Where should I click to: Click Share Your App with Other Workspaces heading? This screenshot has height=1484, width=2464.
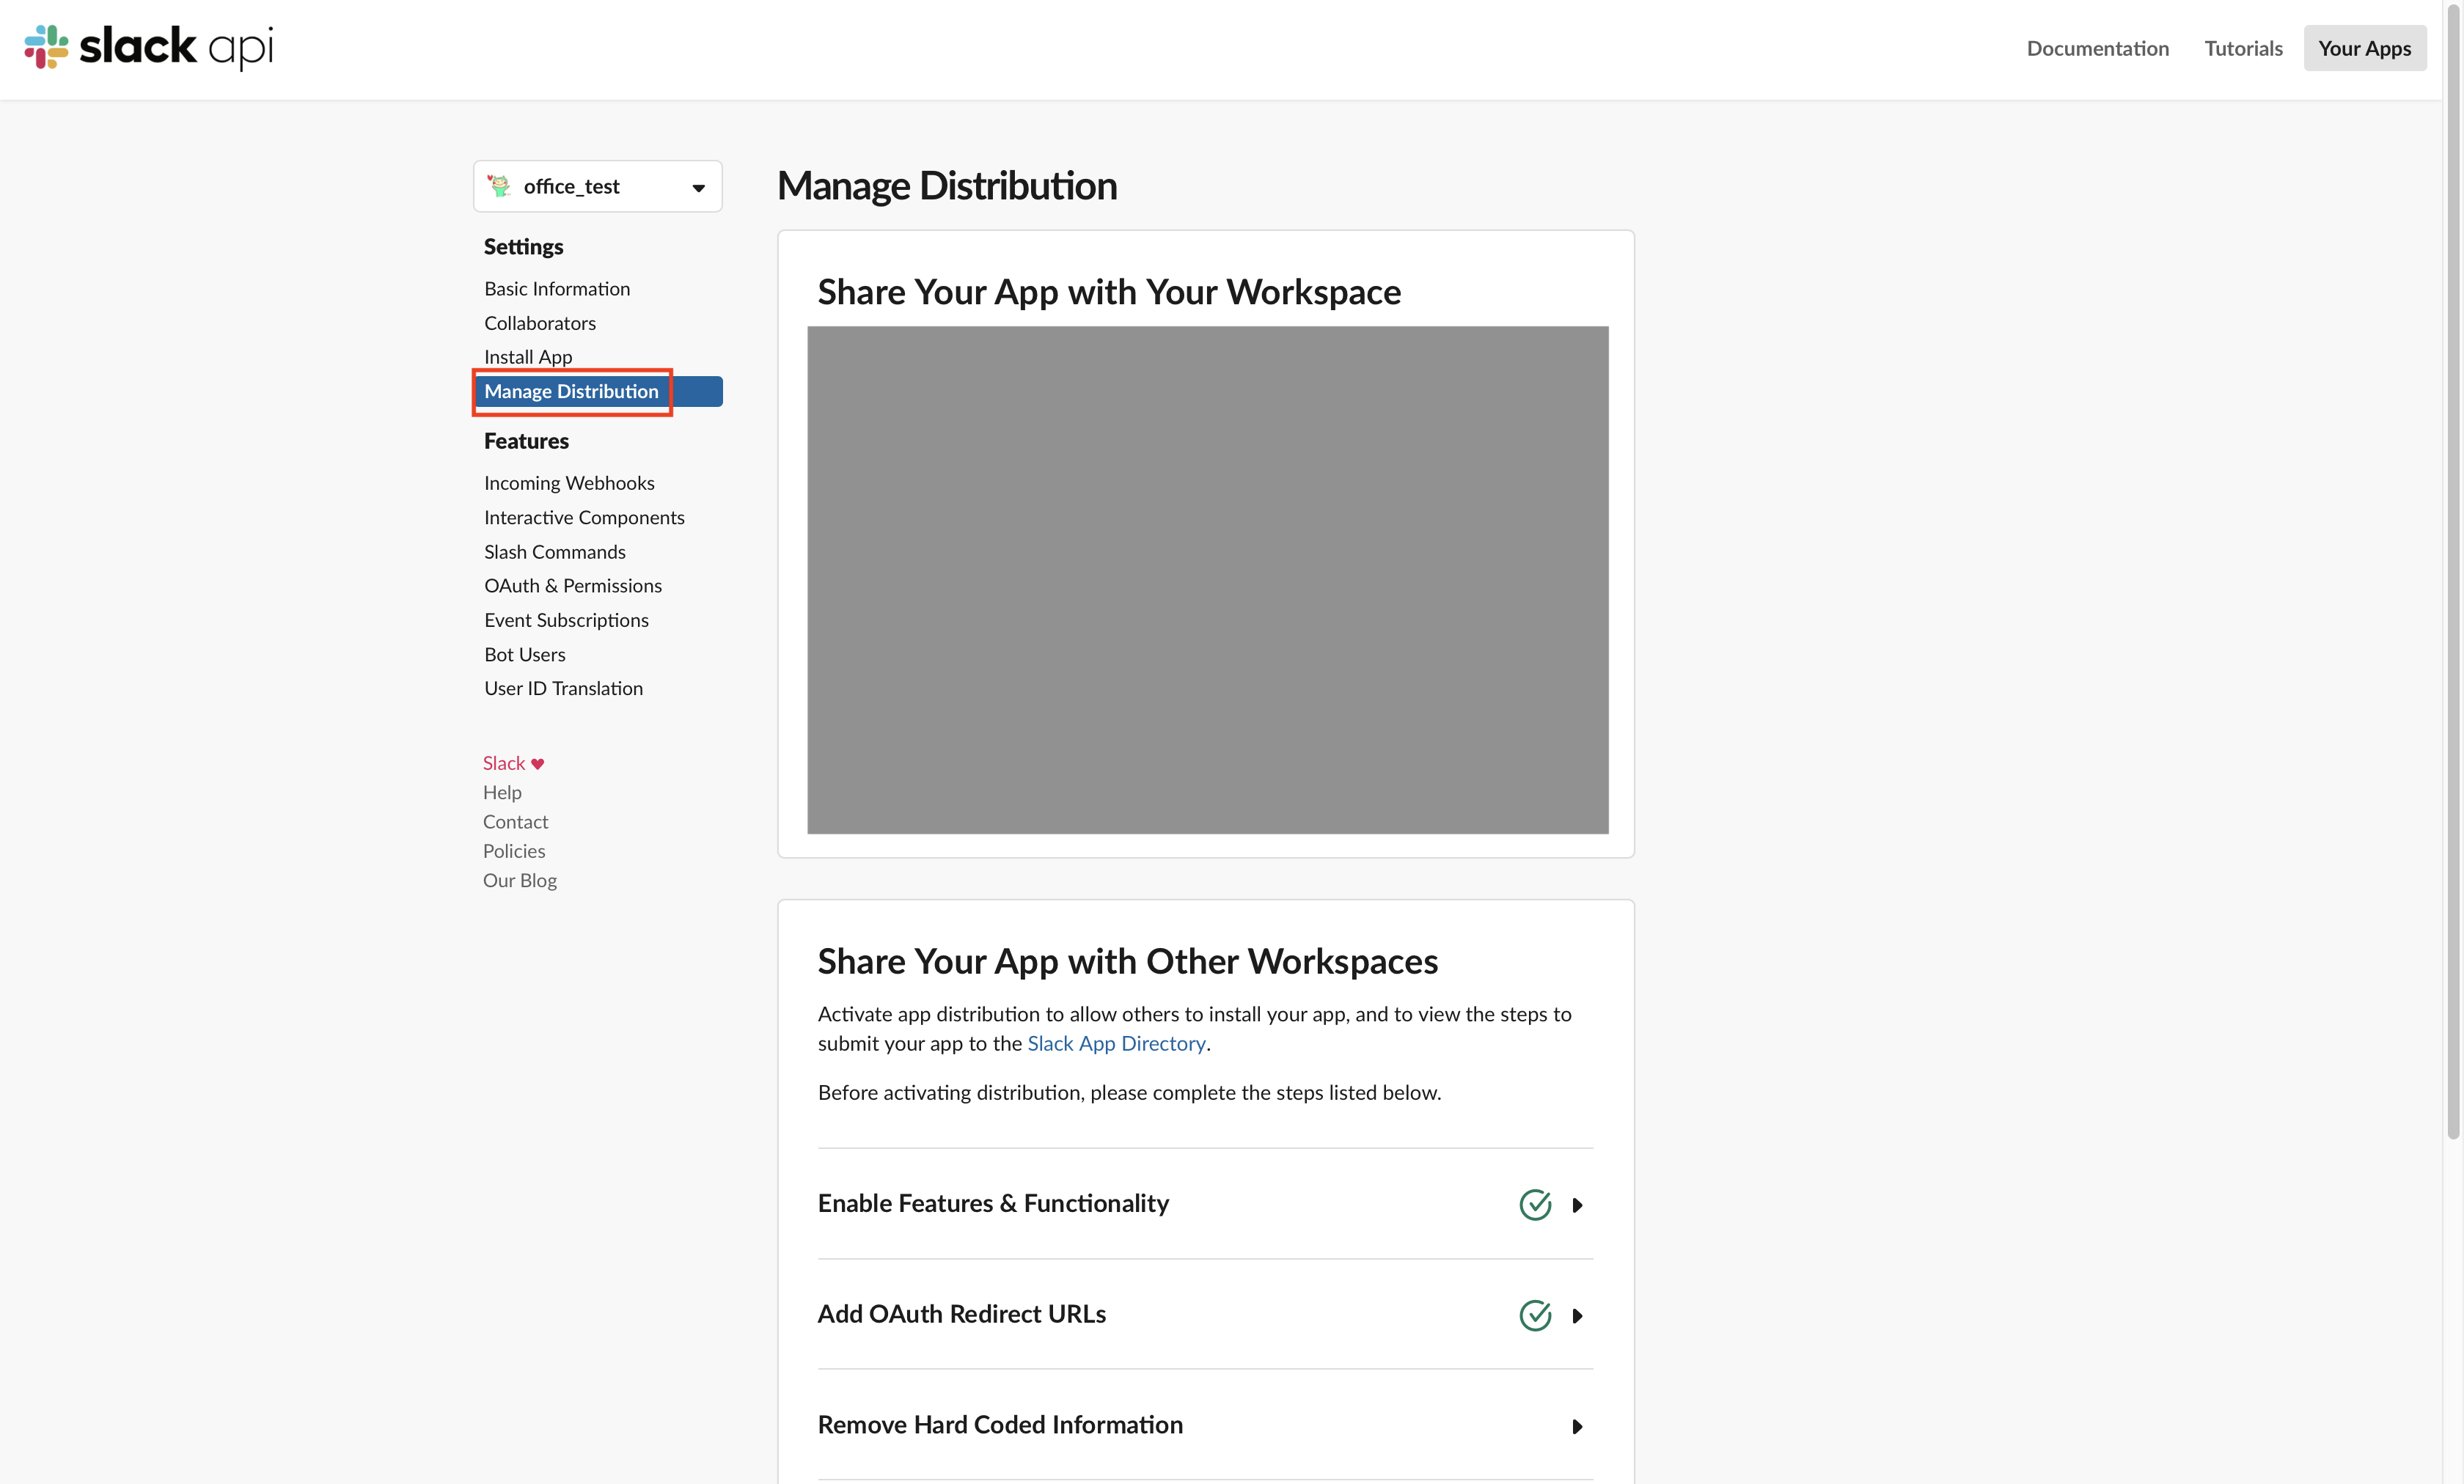coord(1128,961)
